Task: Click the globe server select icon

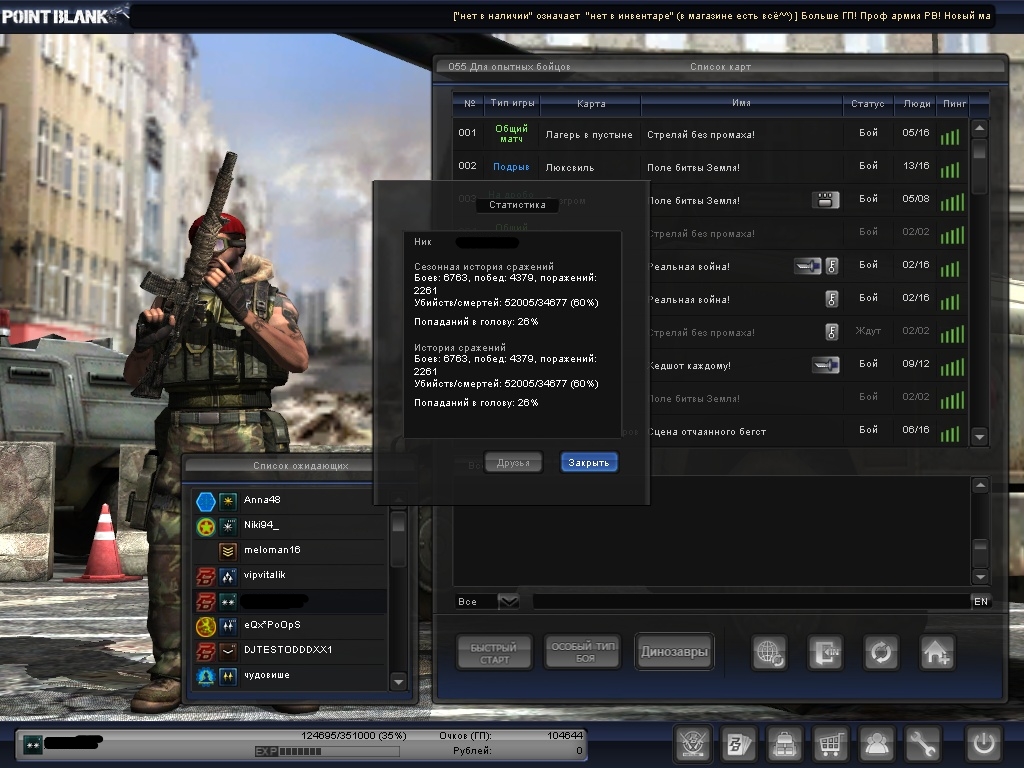Action: tap(770, 653)
